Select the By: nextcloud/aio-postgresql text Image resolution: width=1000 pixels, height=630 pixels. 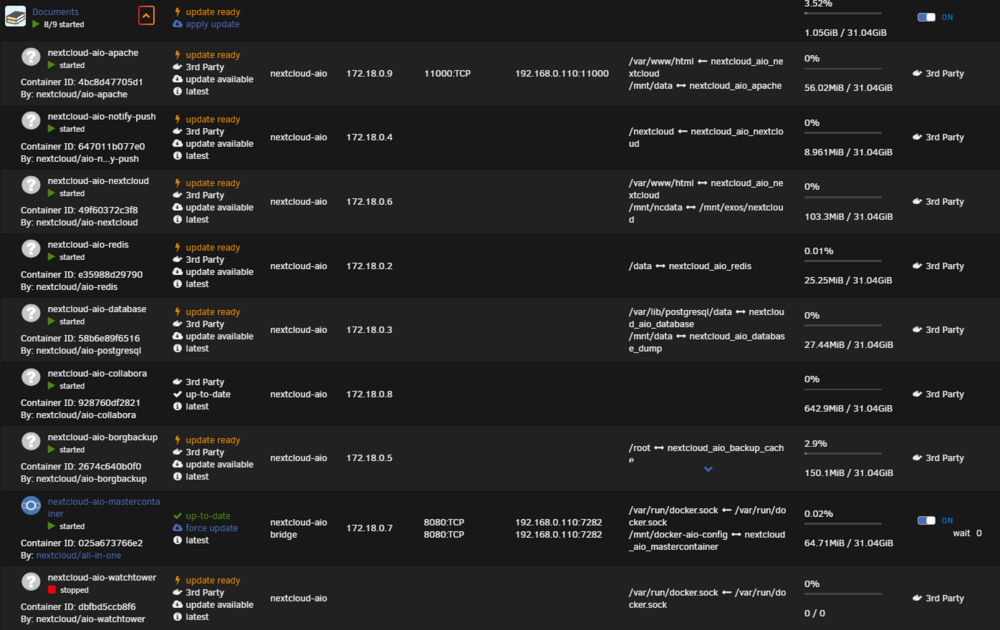(x=81, y=350)
